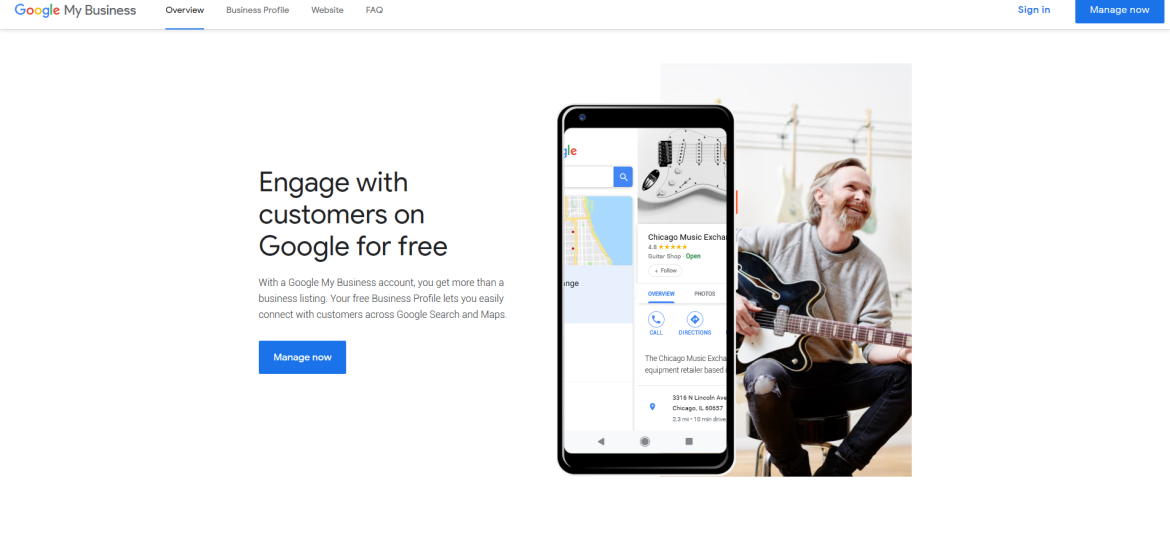Open the FAQ tab
This screenshot has height=540, width=1170.
click(375, 10)
